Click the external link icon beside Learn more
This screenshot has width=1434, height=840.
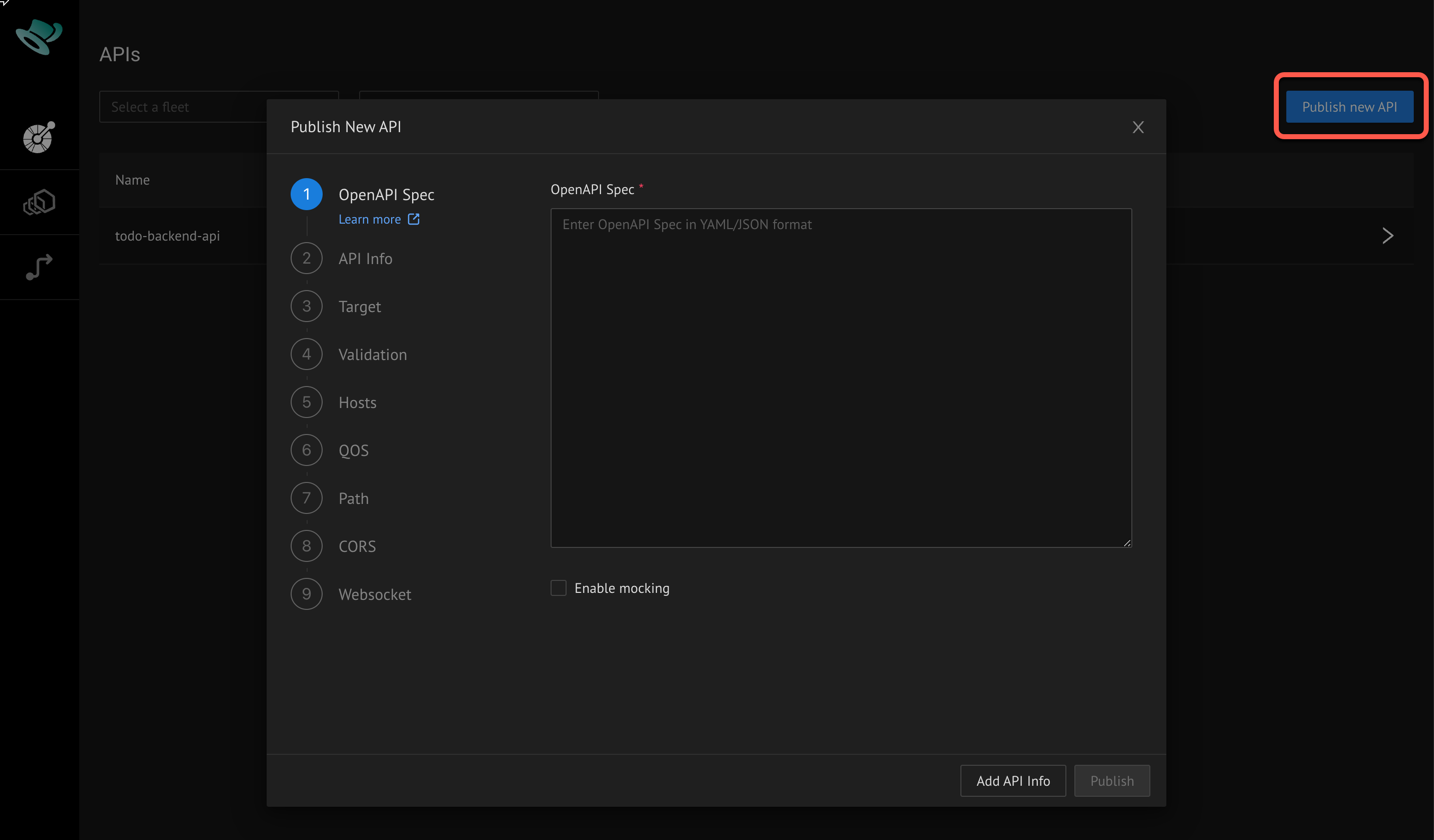click(414, 219)
